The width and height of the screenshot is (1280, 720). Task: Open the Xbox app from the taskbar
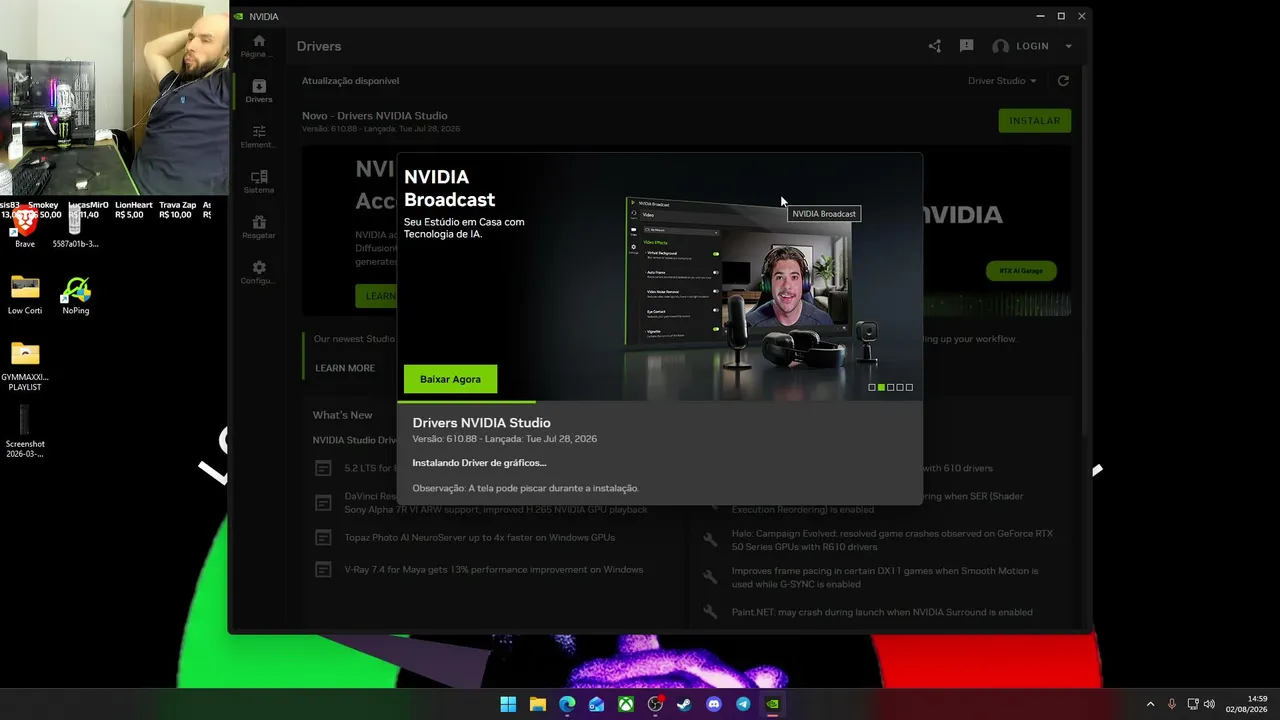(x=625, y=704)
